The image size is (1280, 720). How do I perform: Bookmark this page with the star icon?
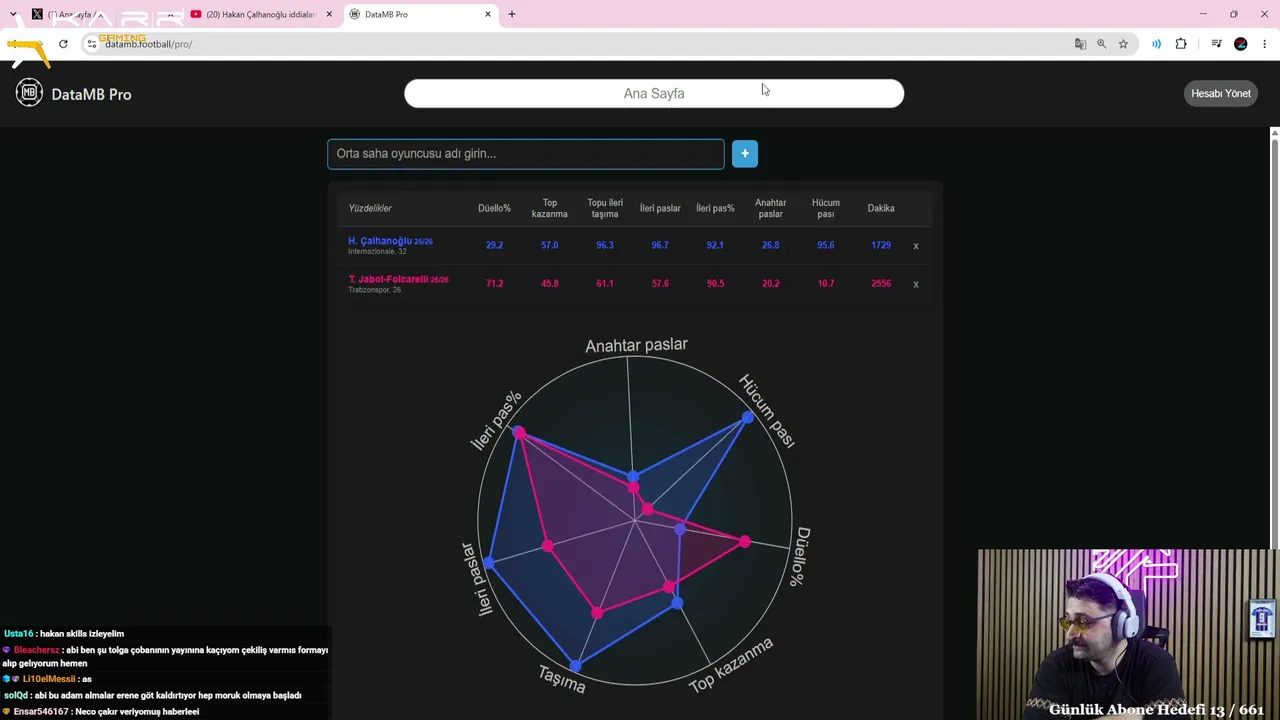tap(1123, 44)
